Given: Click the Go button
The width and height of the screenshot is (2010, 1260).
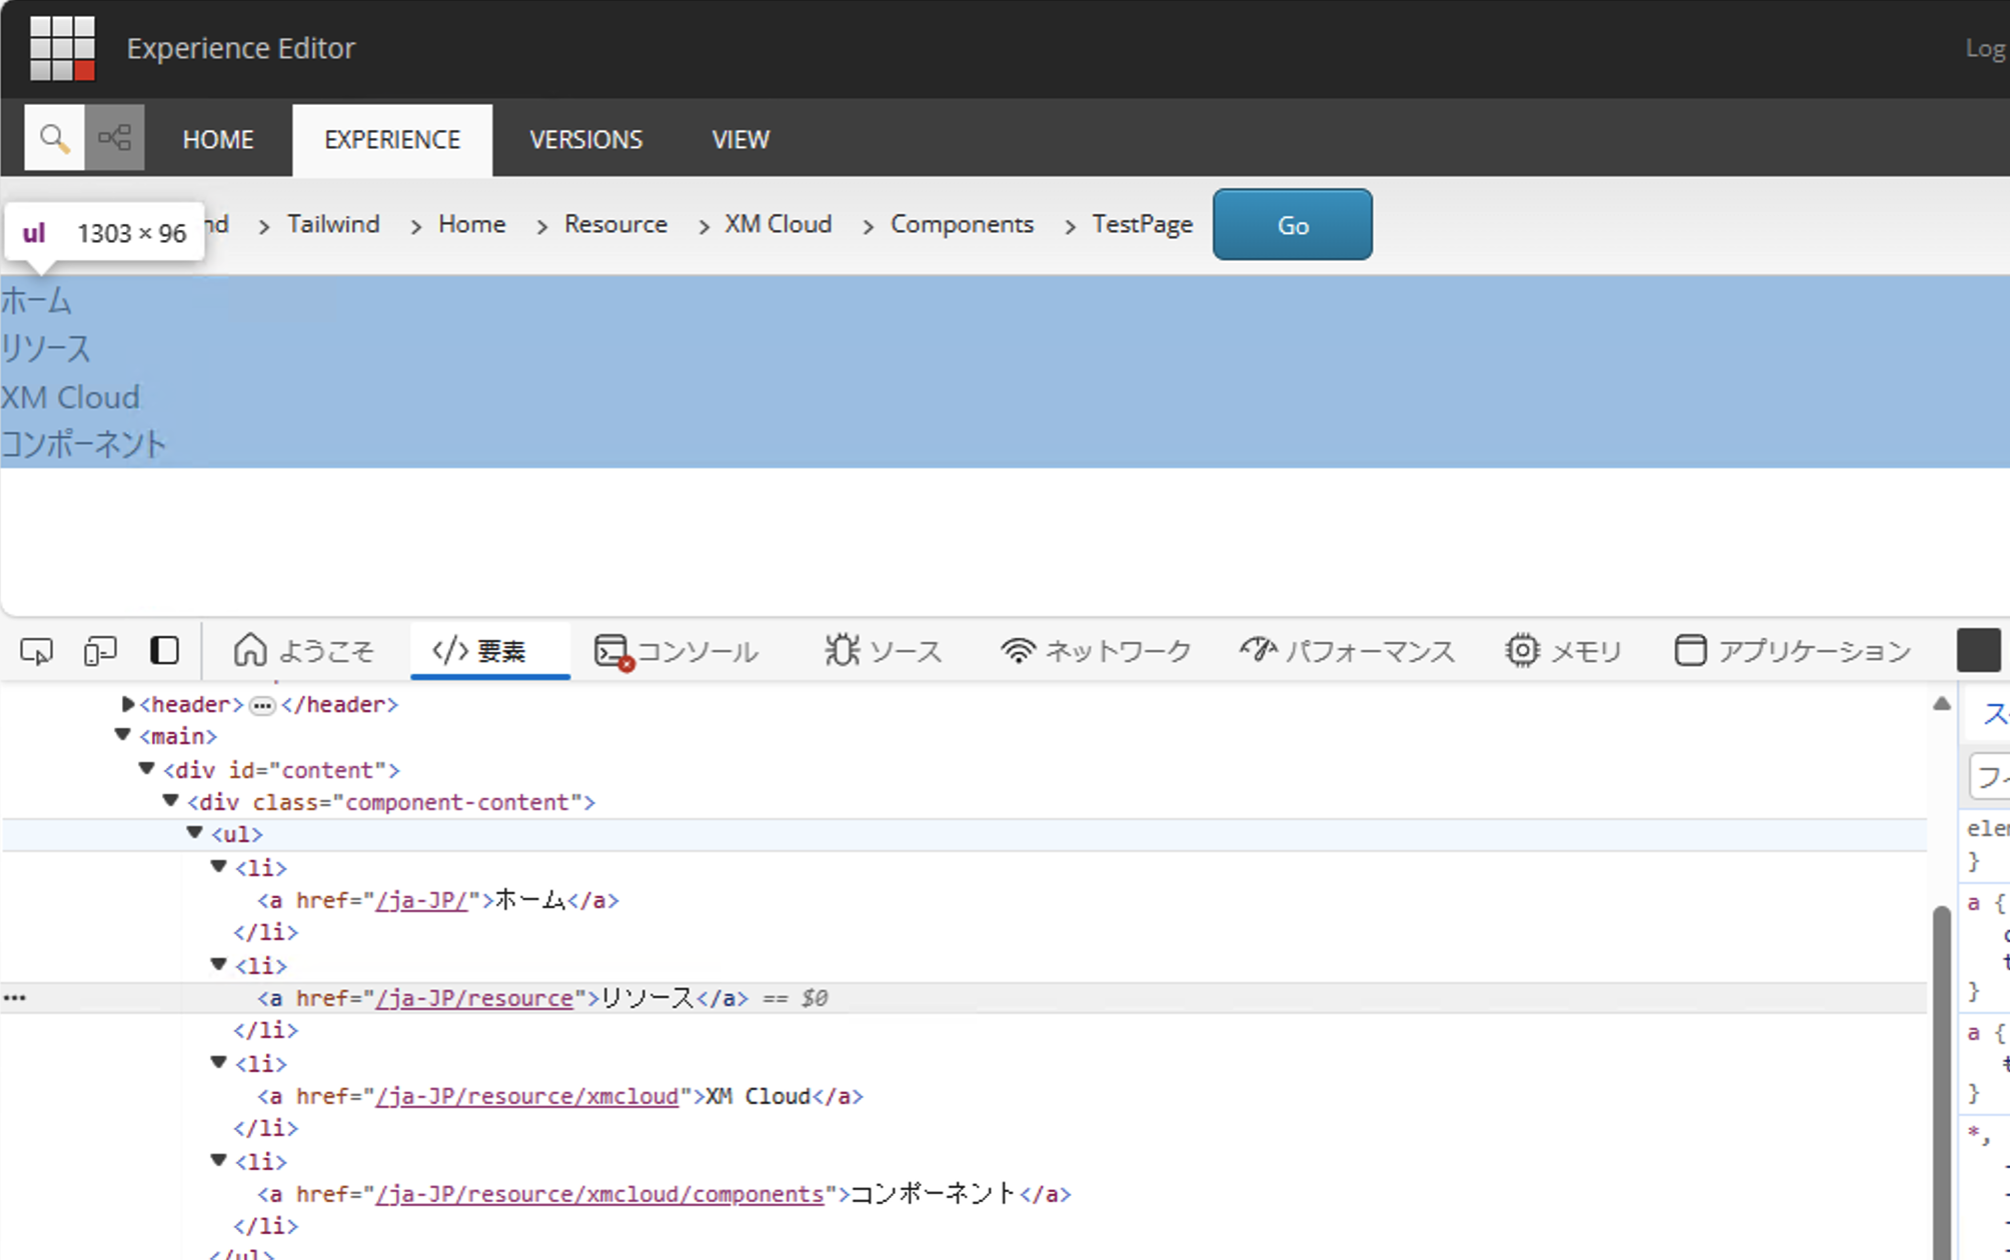Looking at the screenshot, I should click(1292, 225).
